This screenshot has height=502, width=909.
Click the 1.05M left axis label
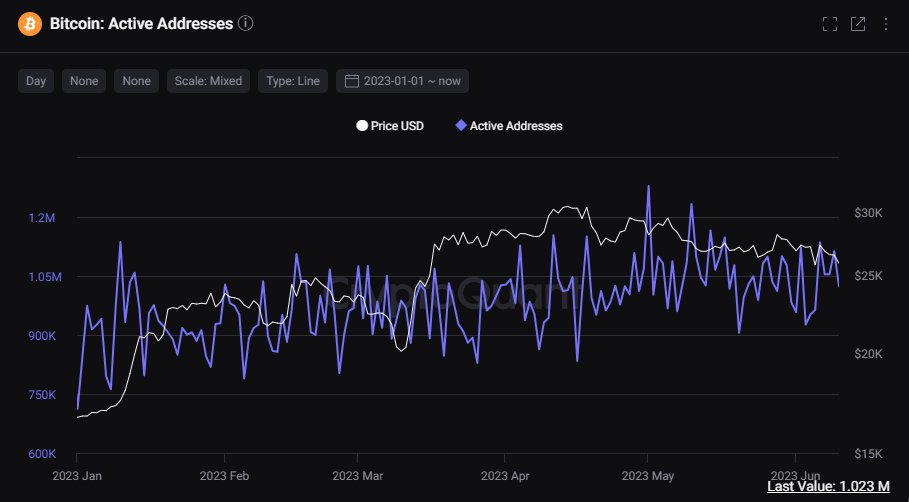45,277
